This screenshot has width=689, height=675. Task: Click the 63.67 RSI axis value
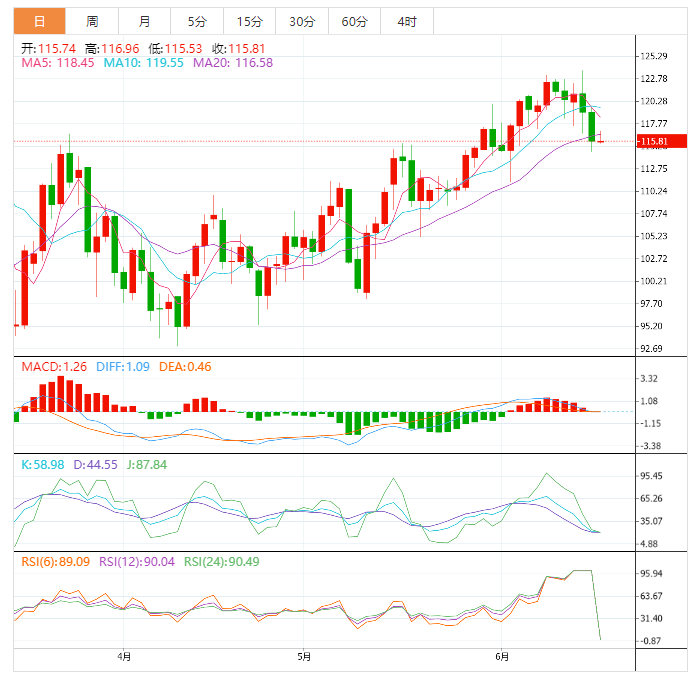651,596
